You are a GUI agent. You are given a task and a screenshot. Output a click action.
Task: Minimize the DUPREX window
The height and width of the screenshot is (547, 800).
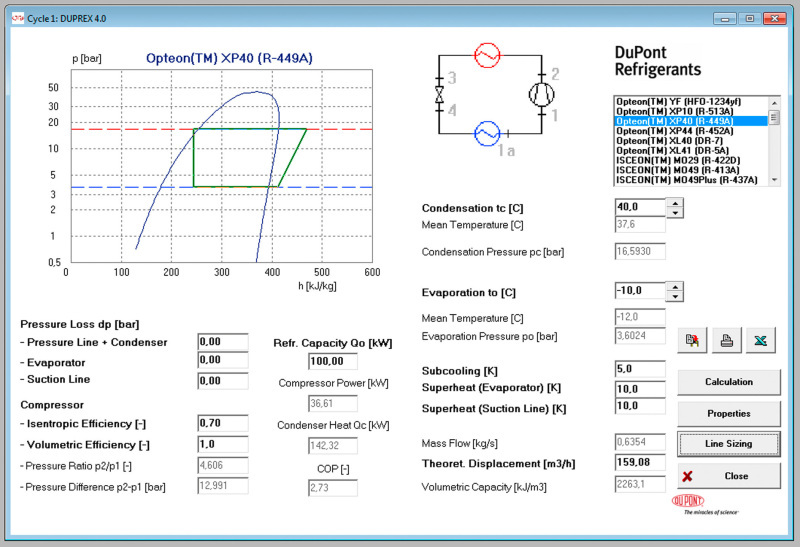pyautogui.click(x=724, y=18)
